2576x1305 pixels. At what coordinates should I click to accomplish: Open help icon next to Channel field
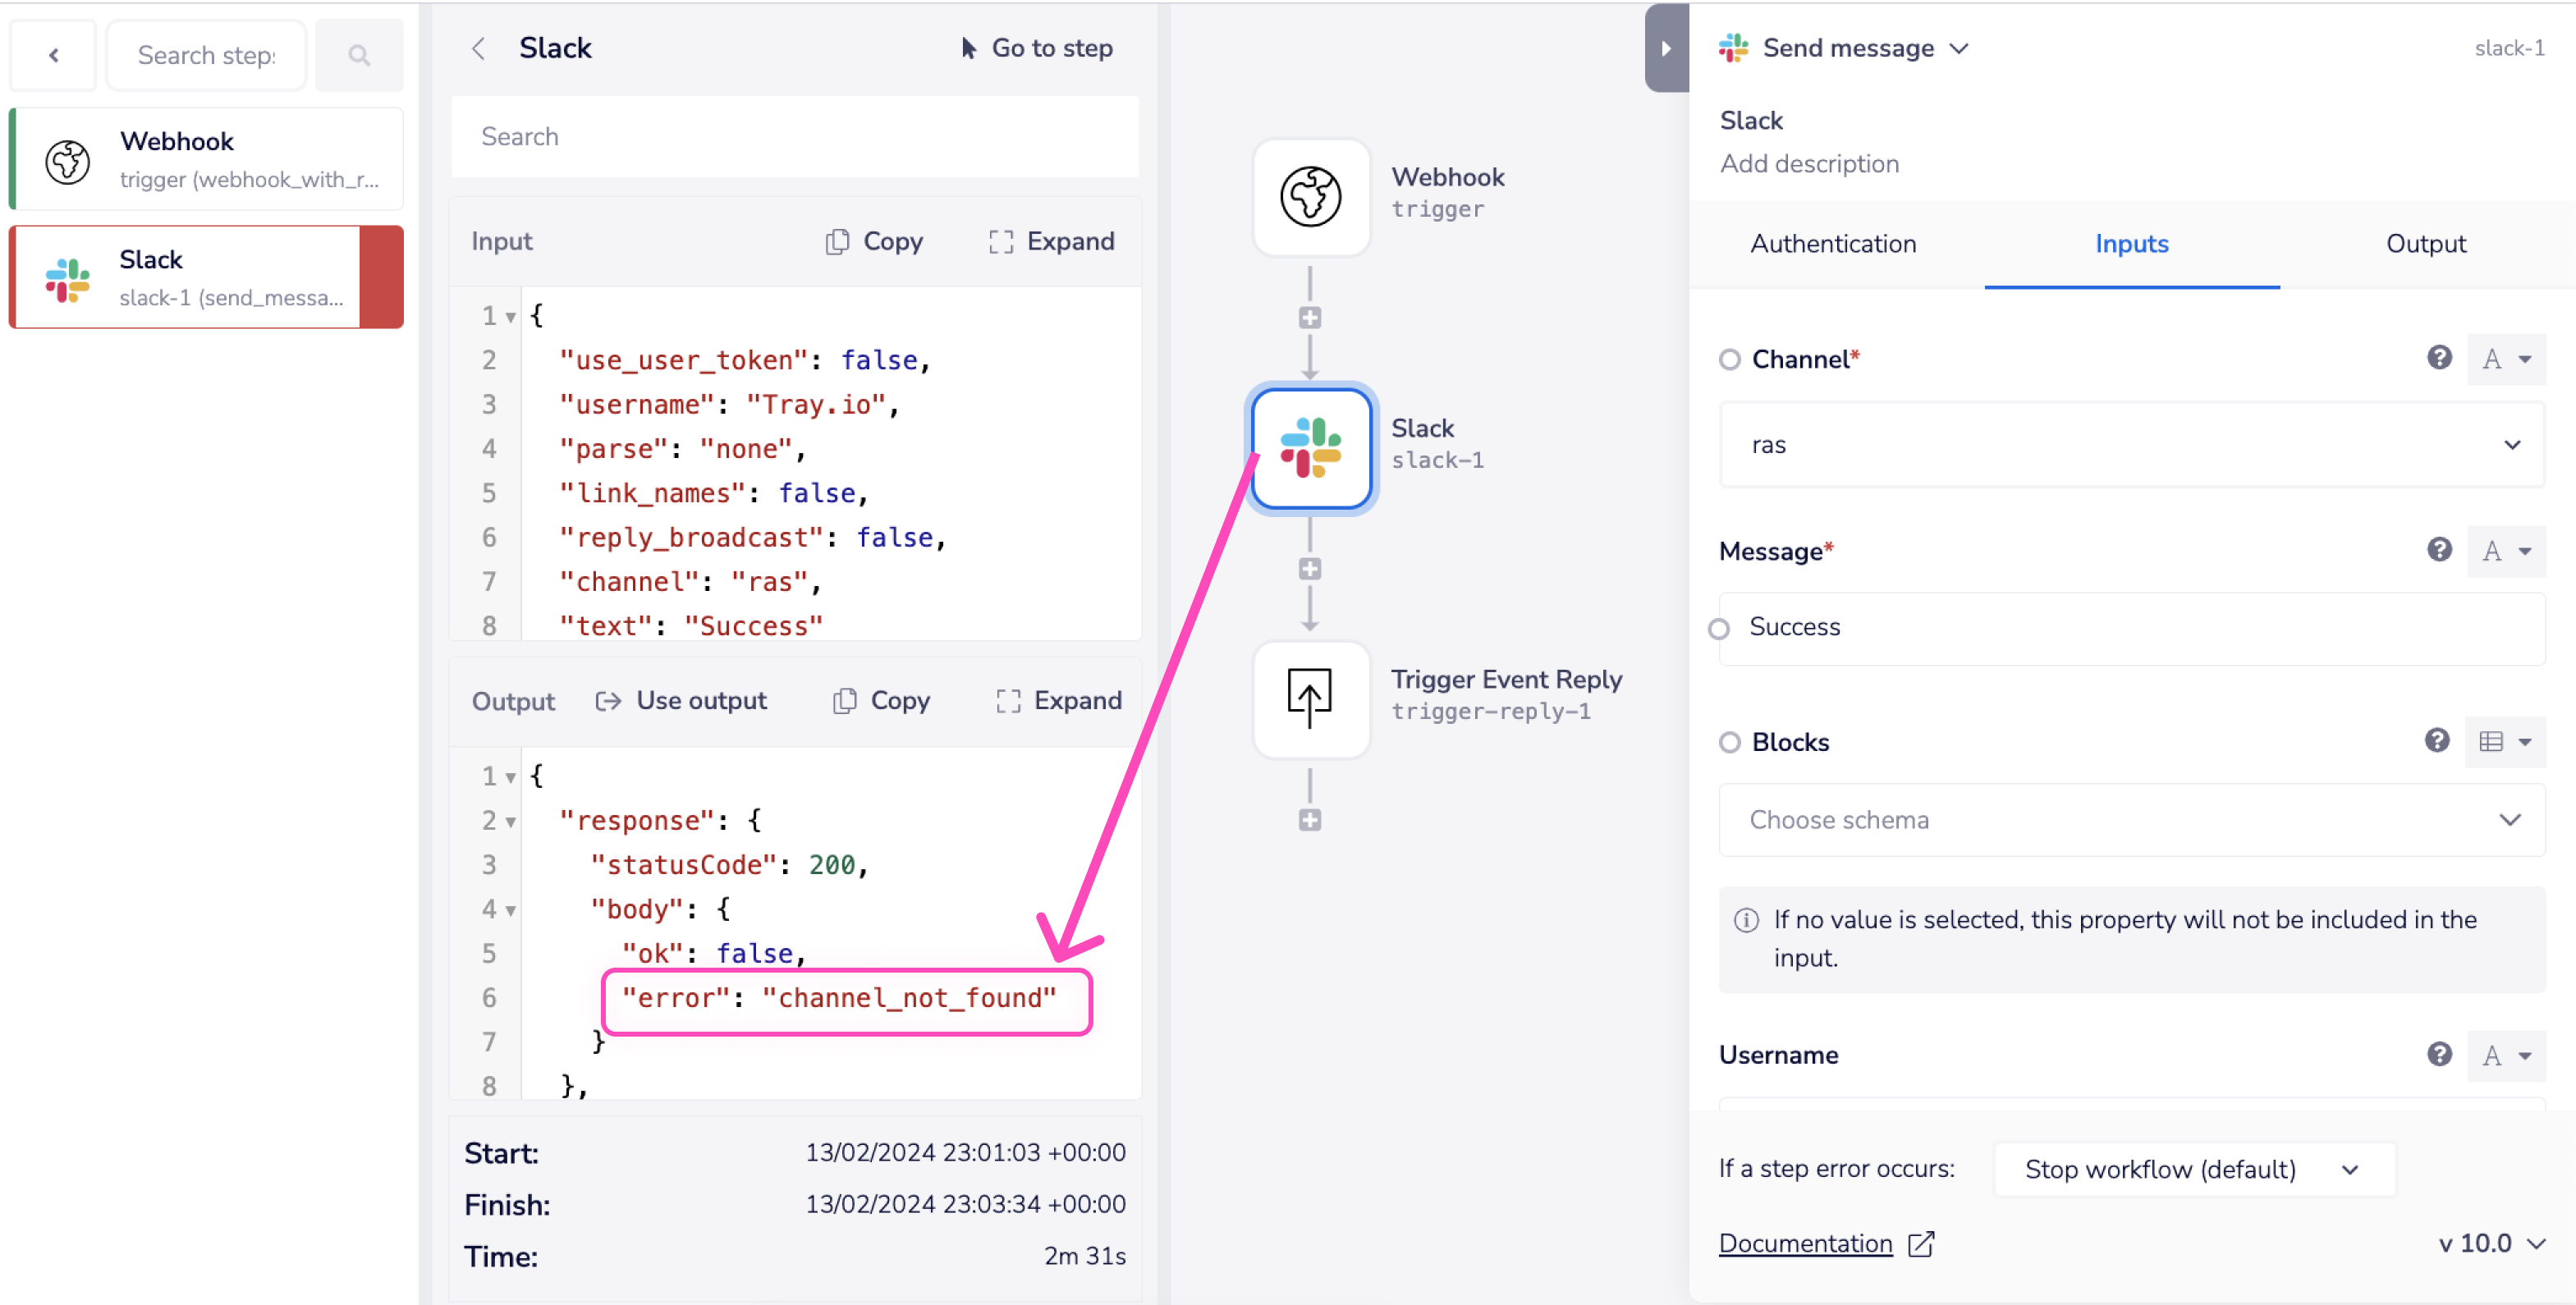tap(2439, 358)
